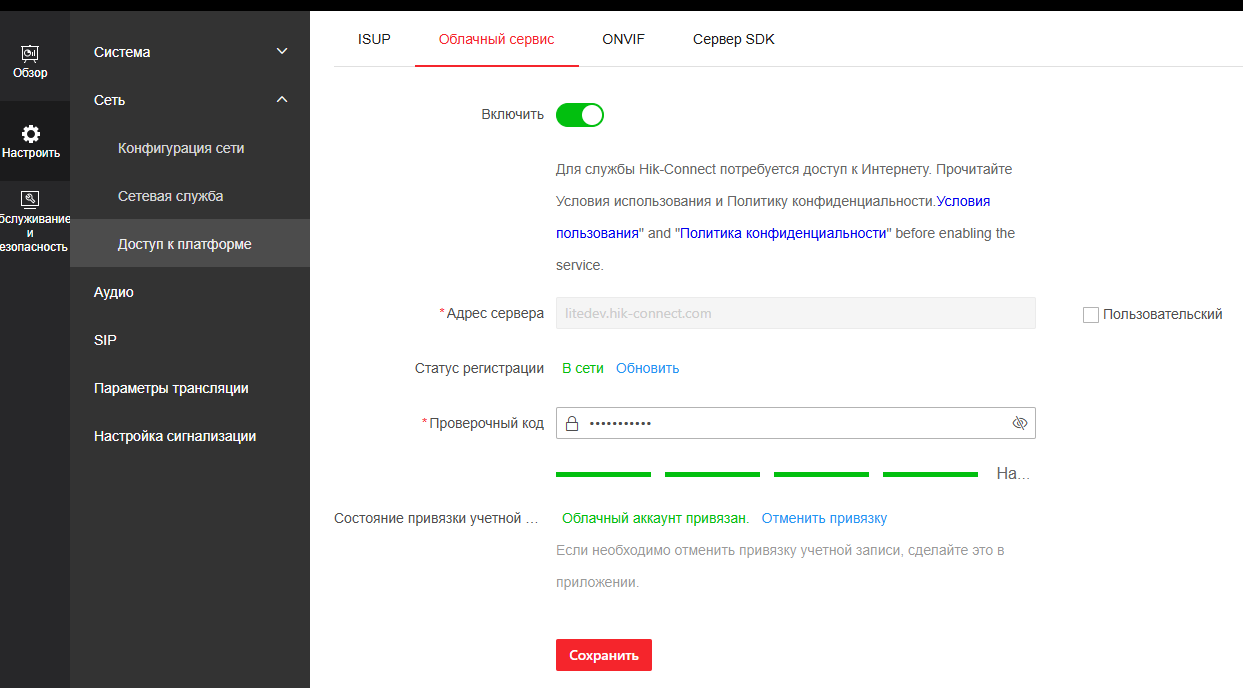Click the Обновить status link
The image size is (1243, 688).
(647, 368)
